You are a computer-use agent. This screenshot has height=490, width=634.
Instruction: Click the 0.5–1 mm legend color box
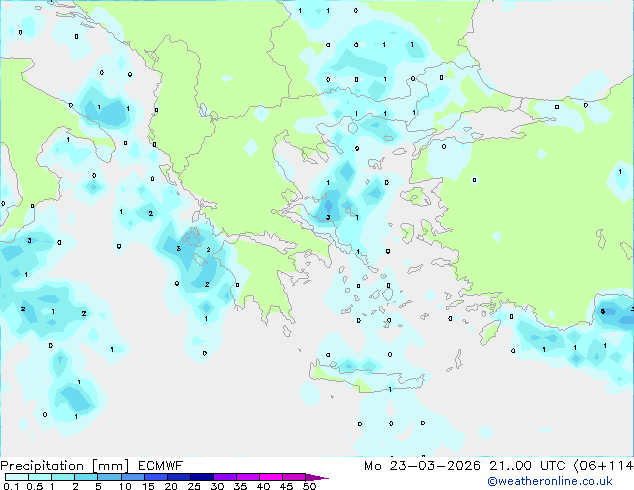pyautogui.click(x=40, y=477)
